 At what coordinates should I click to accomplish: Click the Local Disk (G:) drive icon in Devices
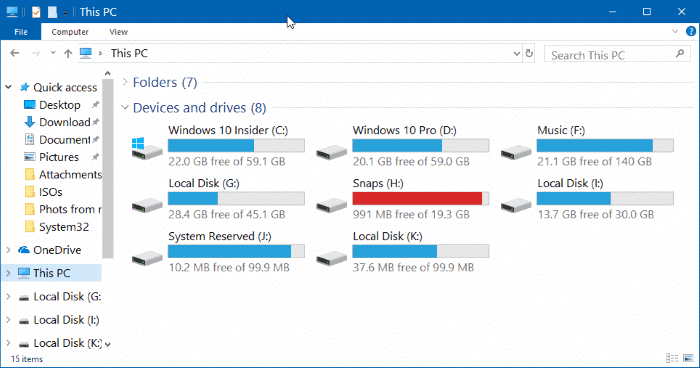[147, 205]
